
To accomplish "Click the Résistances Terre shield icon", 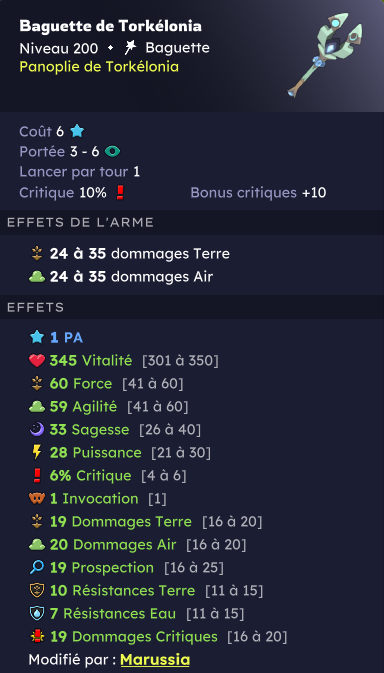I will click(x=37, y=591).
